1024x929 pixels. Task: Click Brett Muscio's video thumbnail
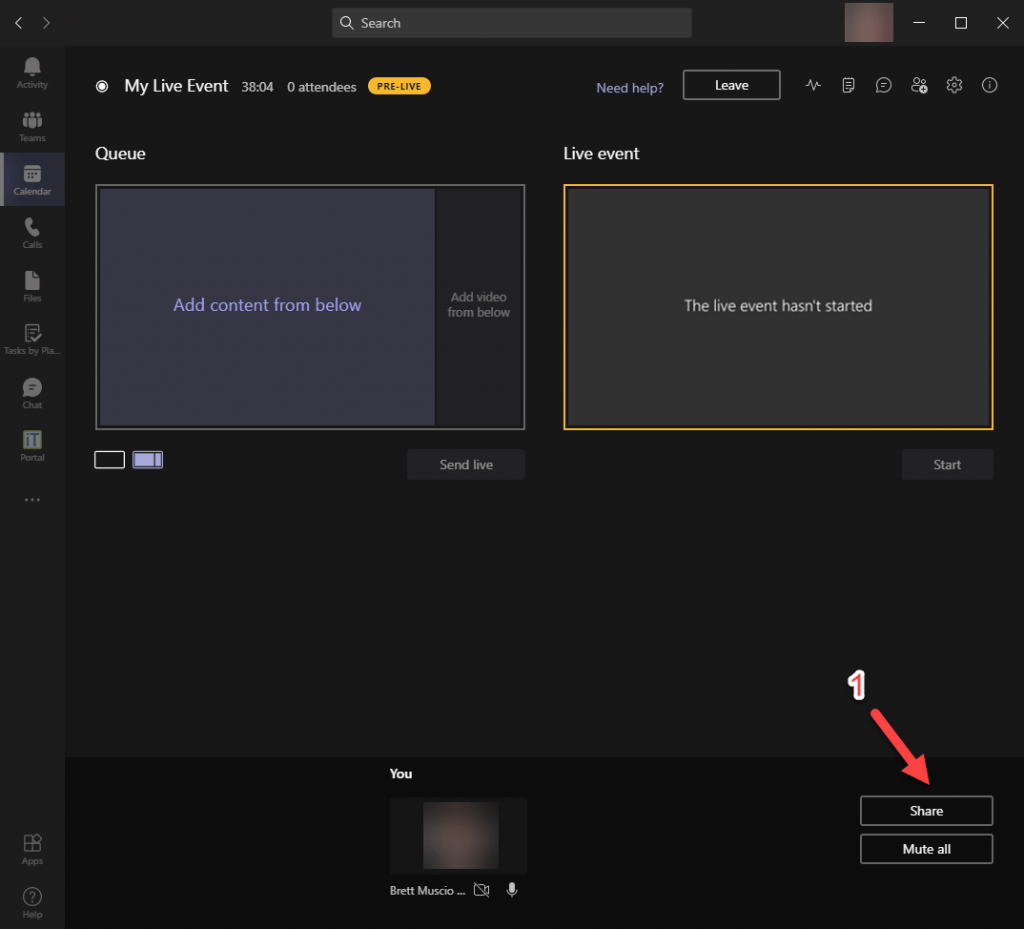point(457,836)
